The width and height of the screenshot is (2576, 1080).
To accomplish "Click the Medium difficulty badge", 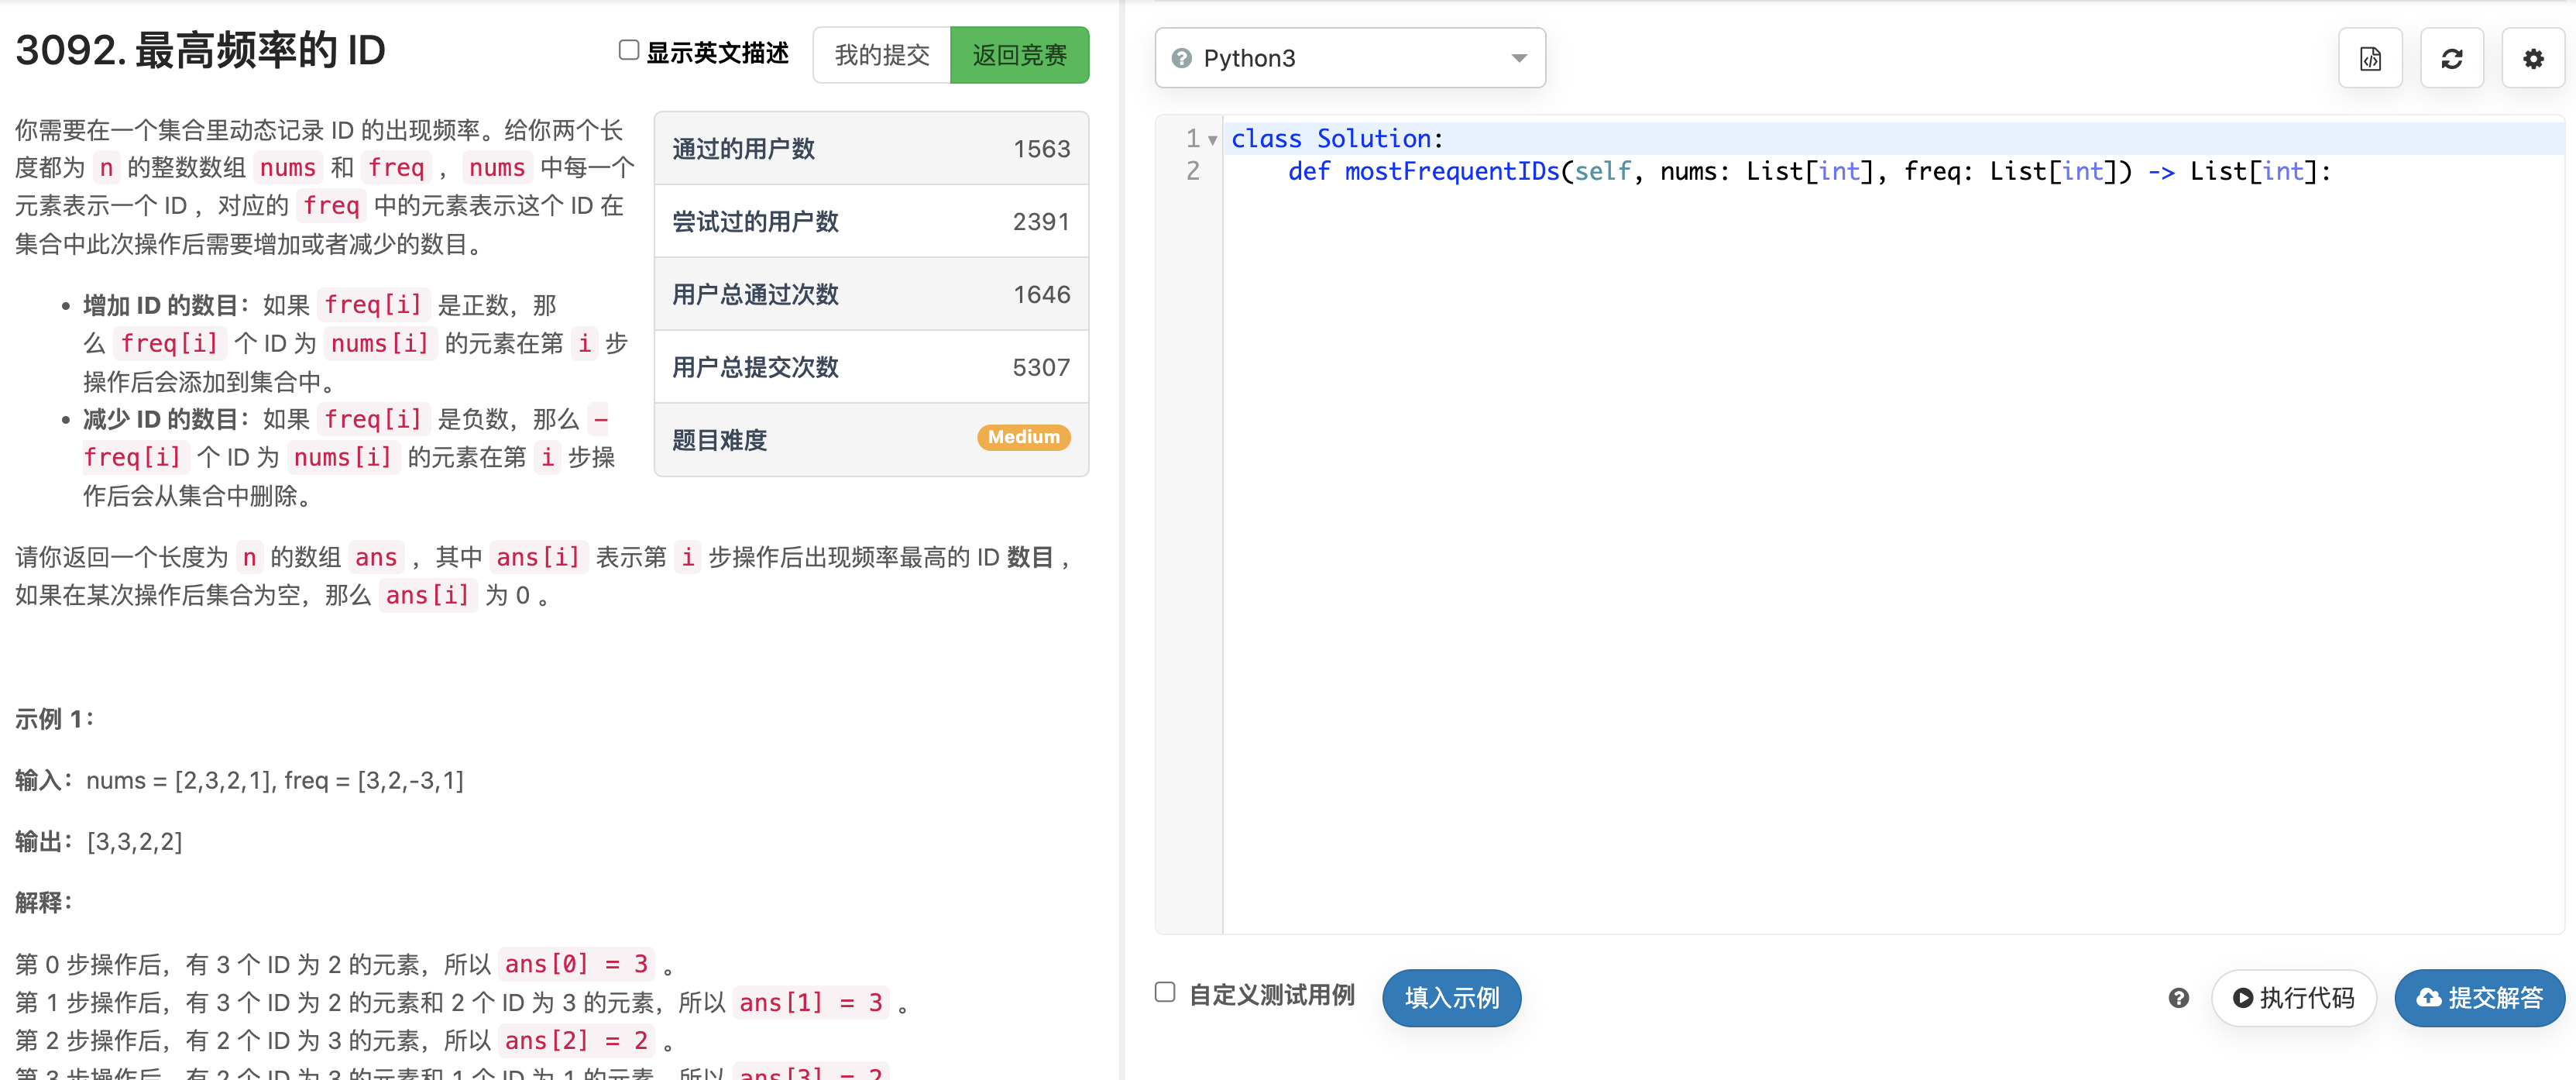I will (x=1023, y=438).
